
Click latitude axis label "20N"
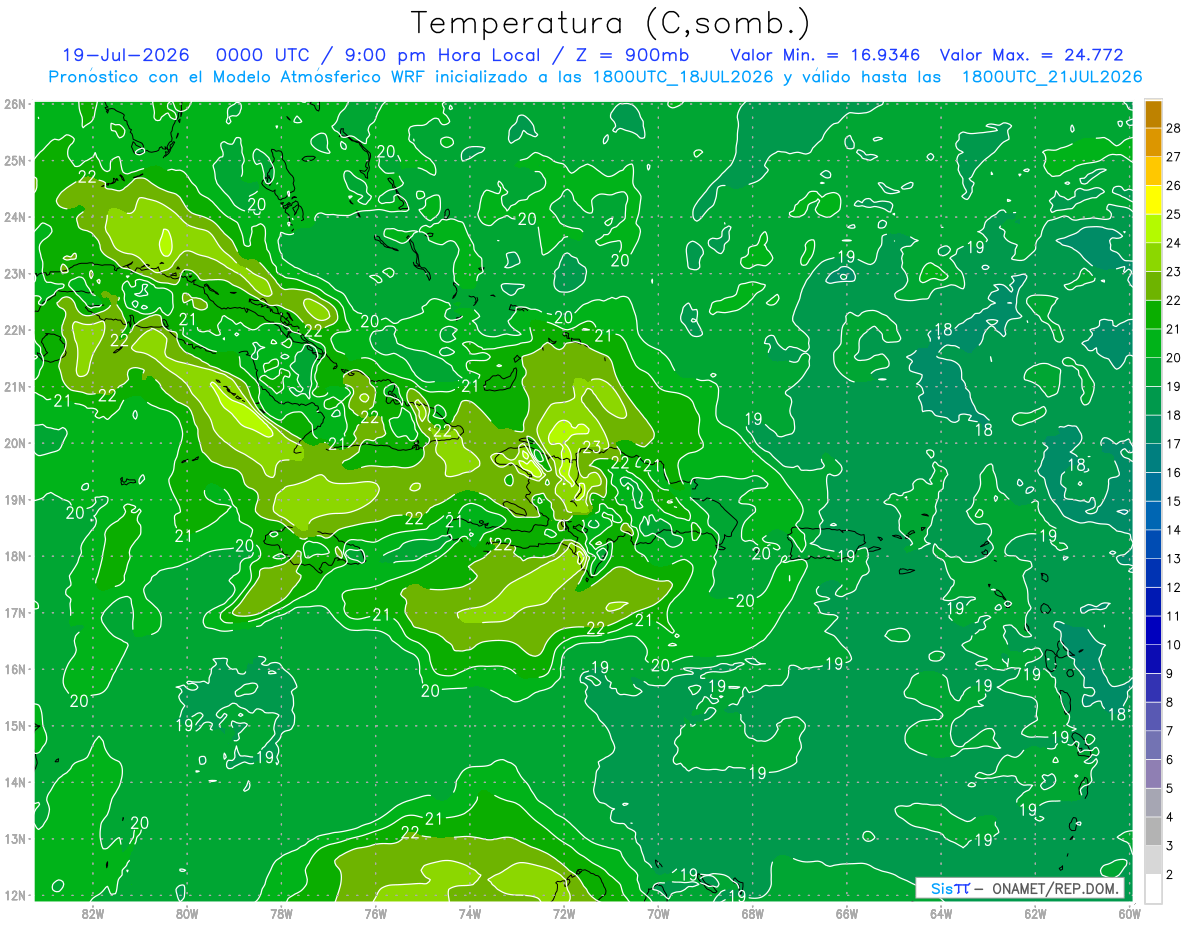click(x=14, y=443)
